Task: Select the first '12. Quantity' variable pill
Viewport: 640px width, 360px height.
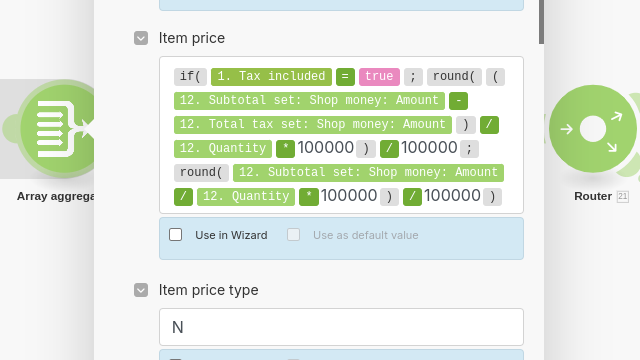Action: pos(223,149)
